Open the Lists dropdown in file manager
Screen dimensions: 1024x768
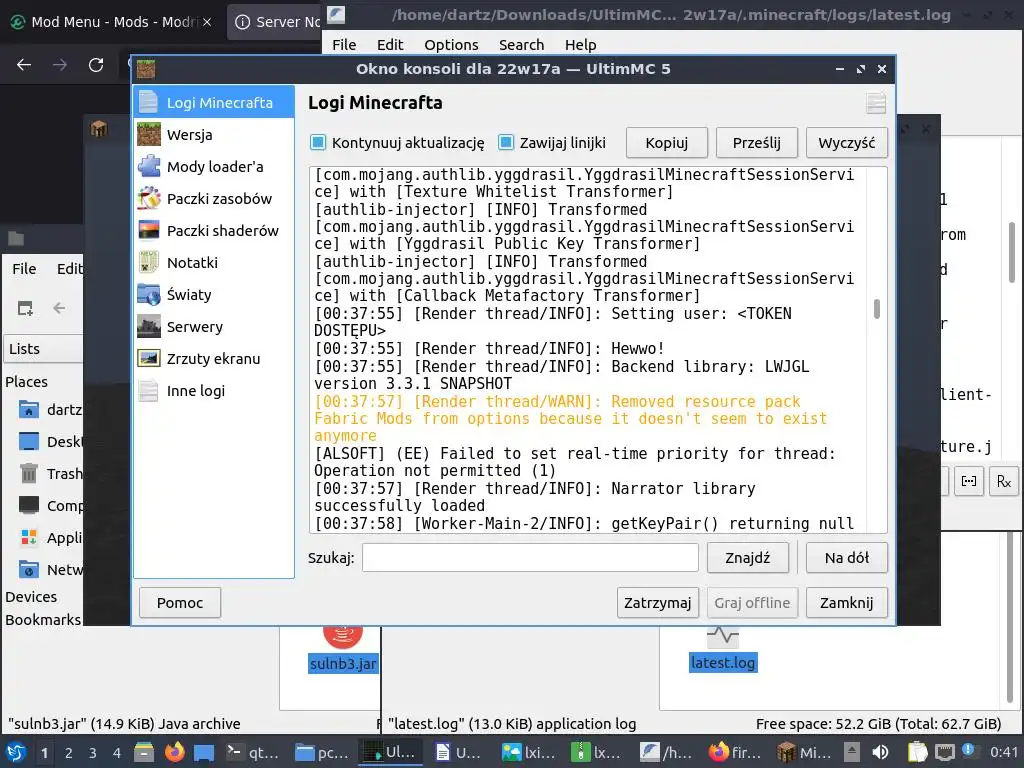pos(43,349)
